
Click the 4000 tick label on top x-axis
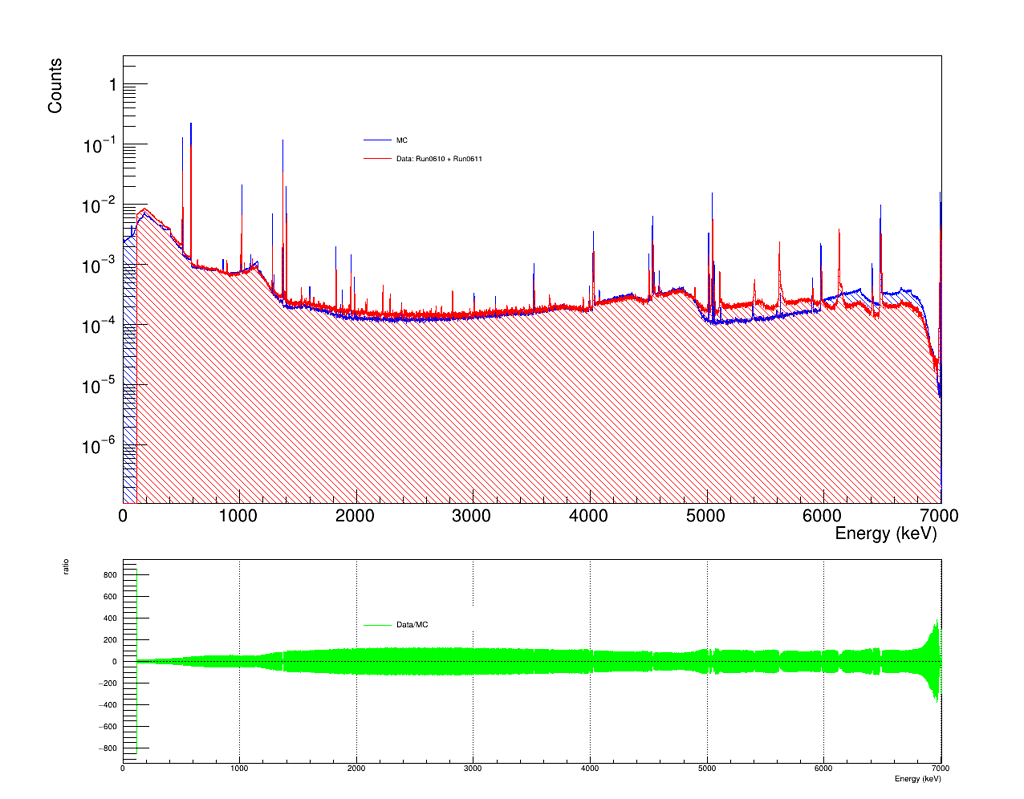(588, 516)
